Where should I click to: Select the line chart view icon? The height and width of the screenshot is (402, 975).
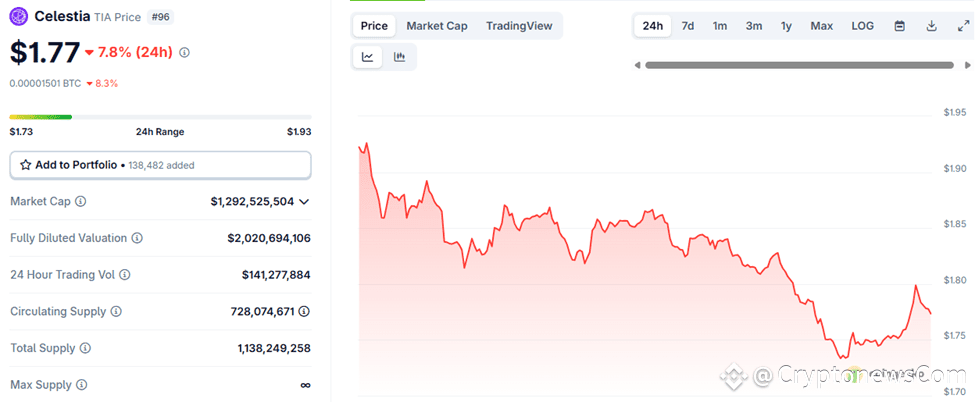pos(367,57)
